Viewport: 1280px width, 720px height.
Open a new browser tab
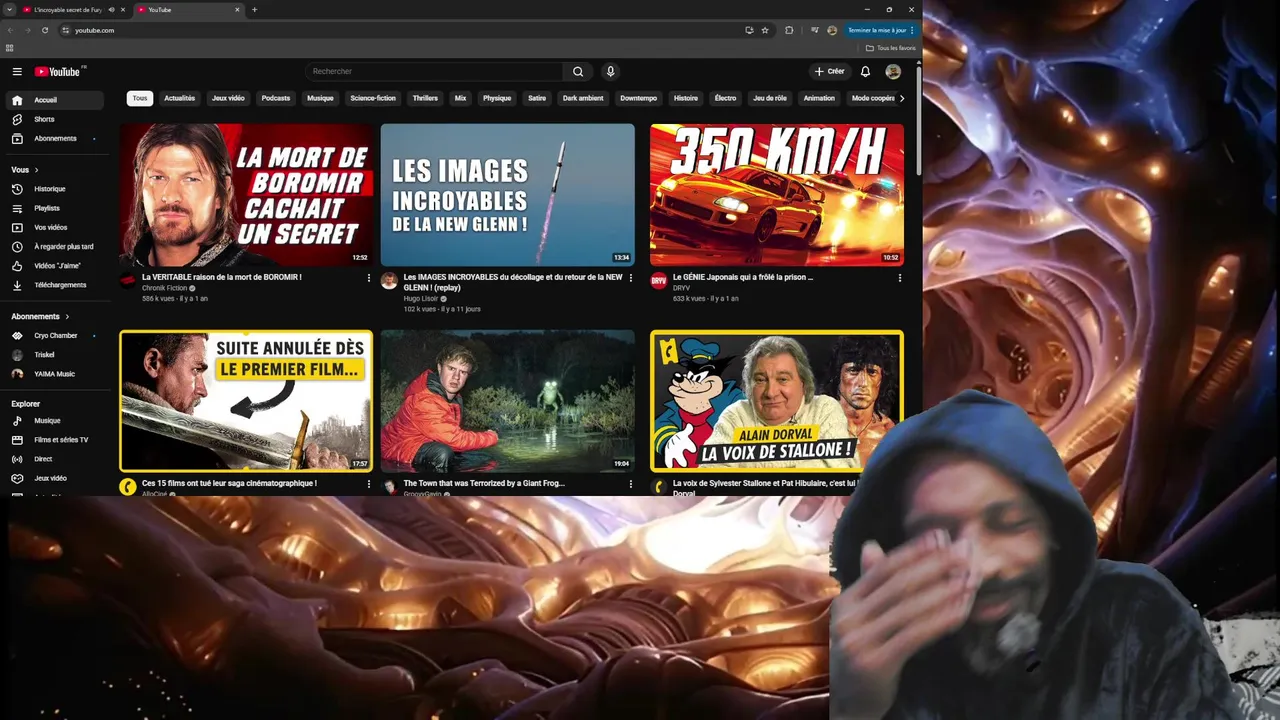coord(254,9)
